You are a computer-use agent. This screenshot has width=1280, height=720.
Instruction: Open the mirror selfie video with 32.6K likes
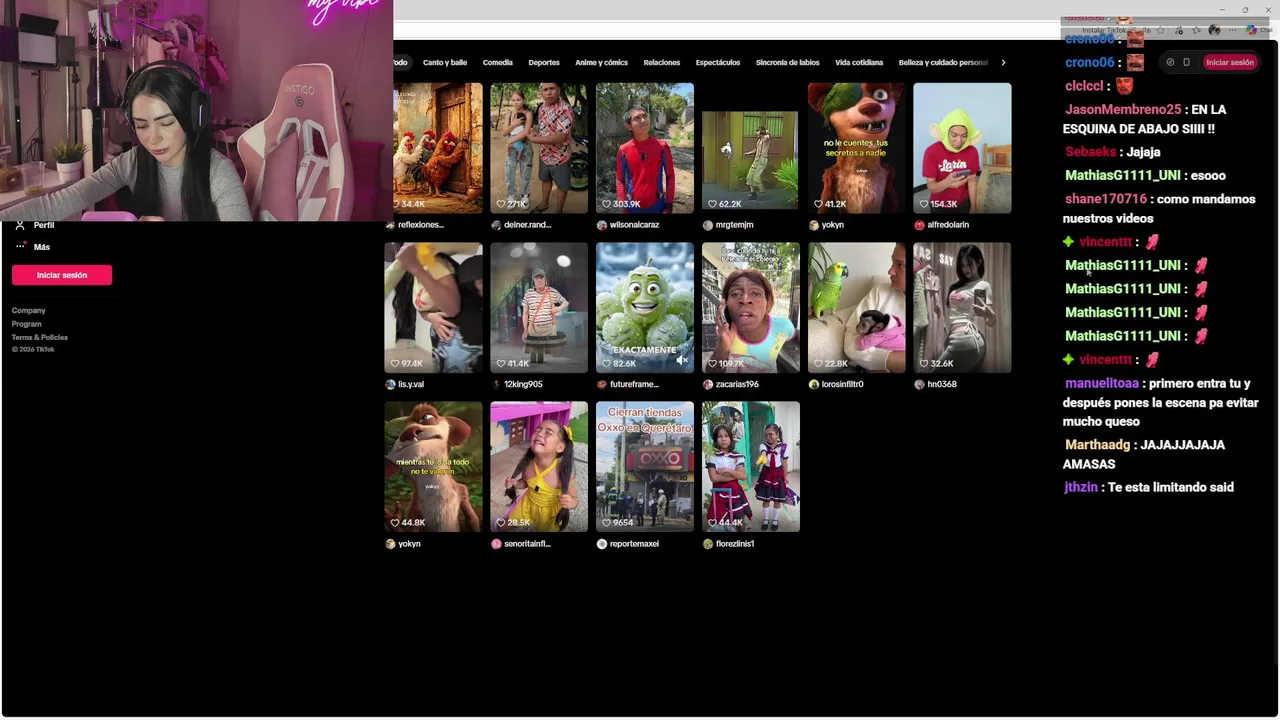[x=962, y=308]
